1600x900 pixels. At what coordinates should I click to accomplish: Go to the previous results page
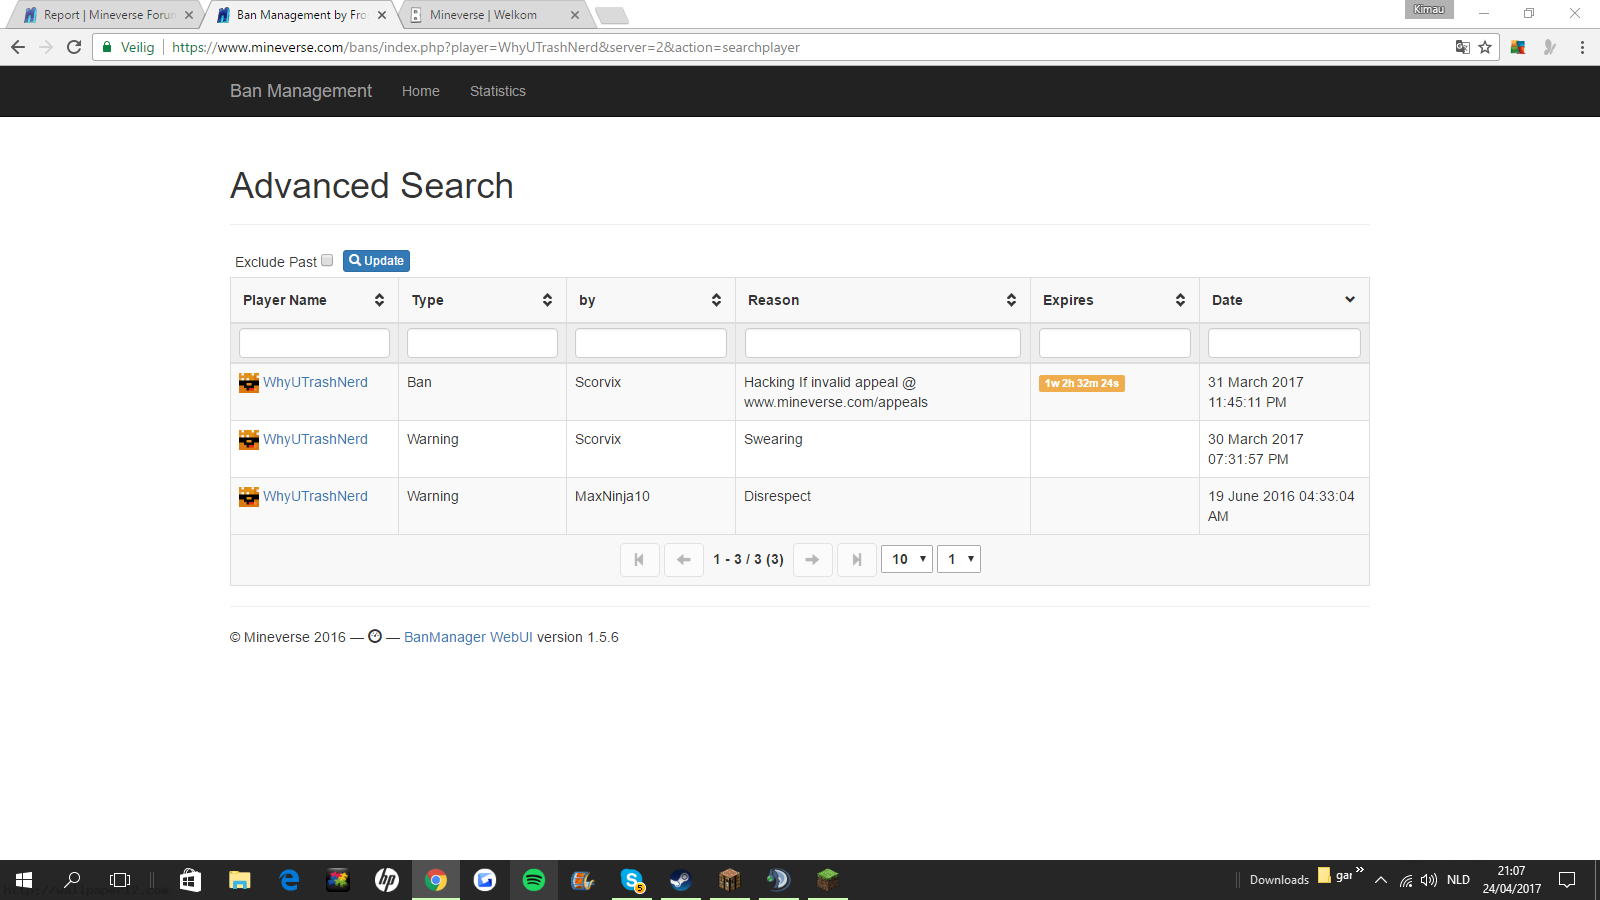684,560
